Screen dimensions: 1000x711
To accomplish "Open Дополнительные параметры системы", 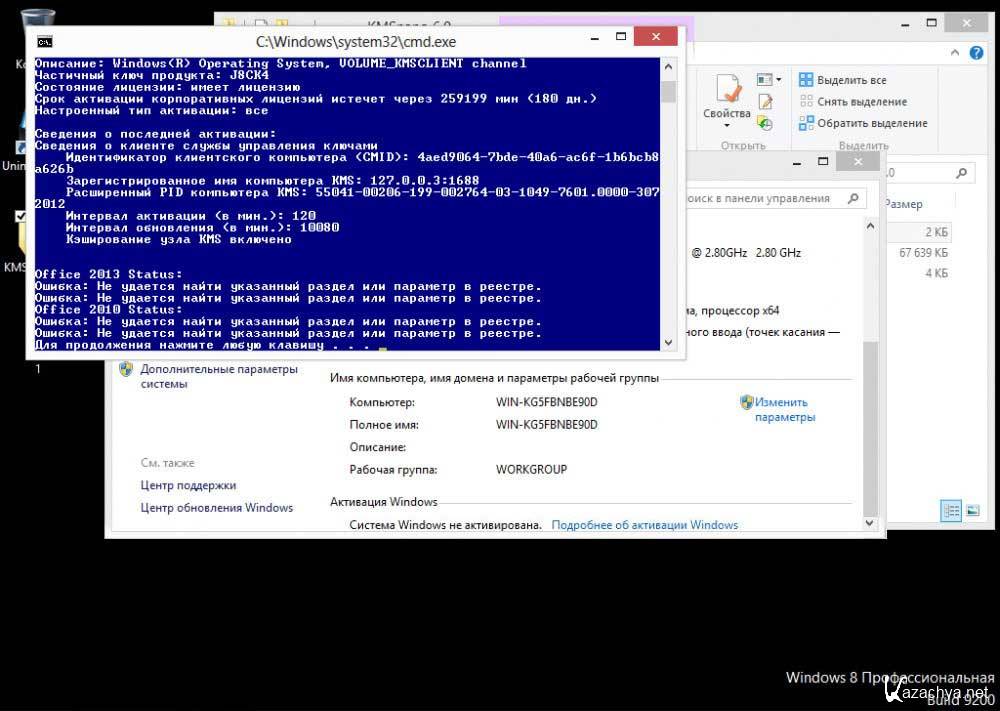I will [x=219, y=376].
